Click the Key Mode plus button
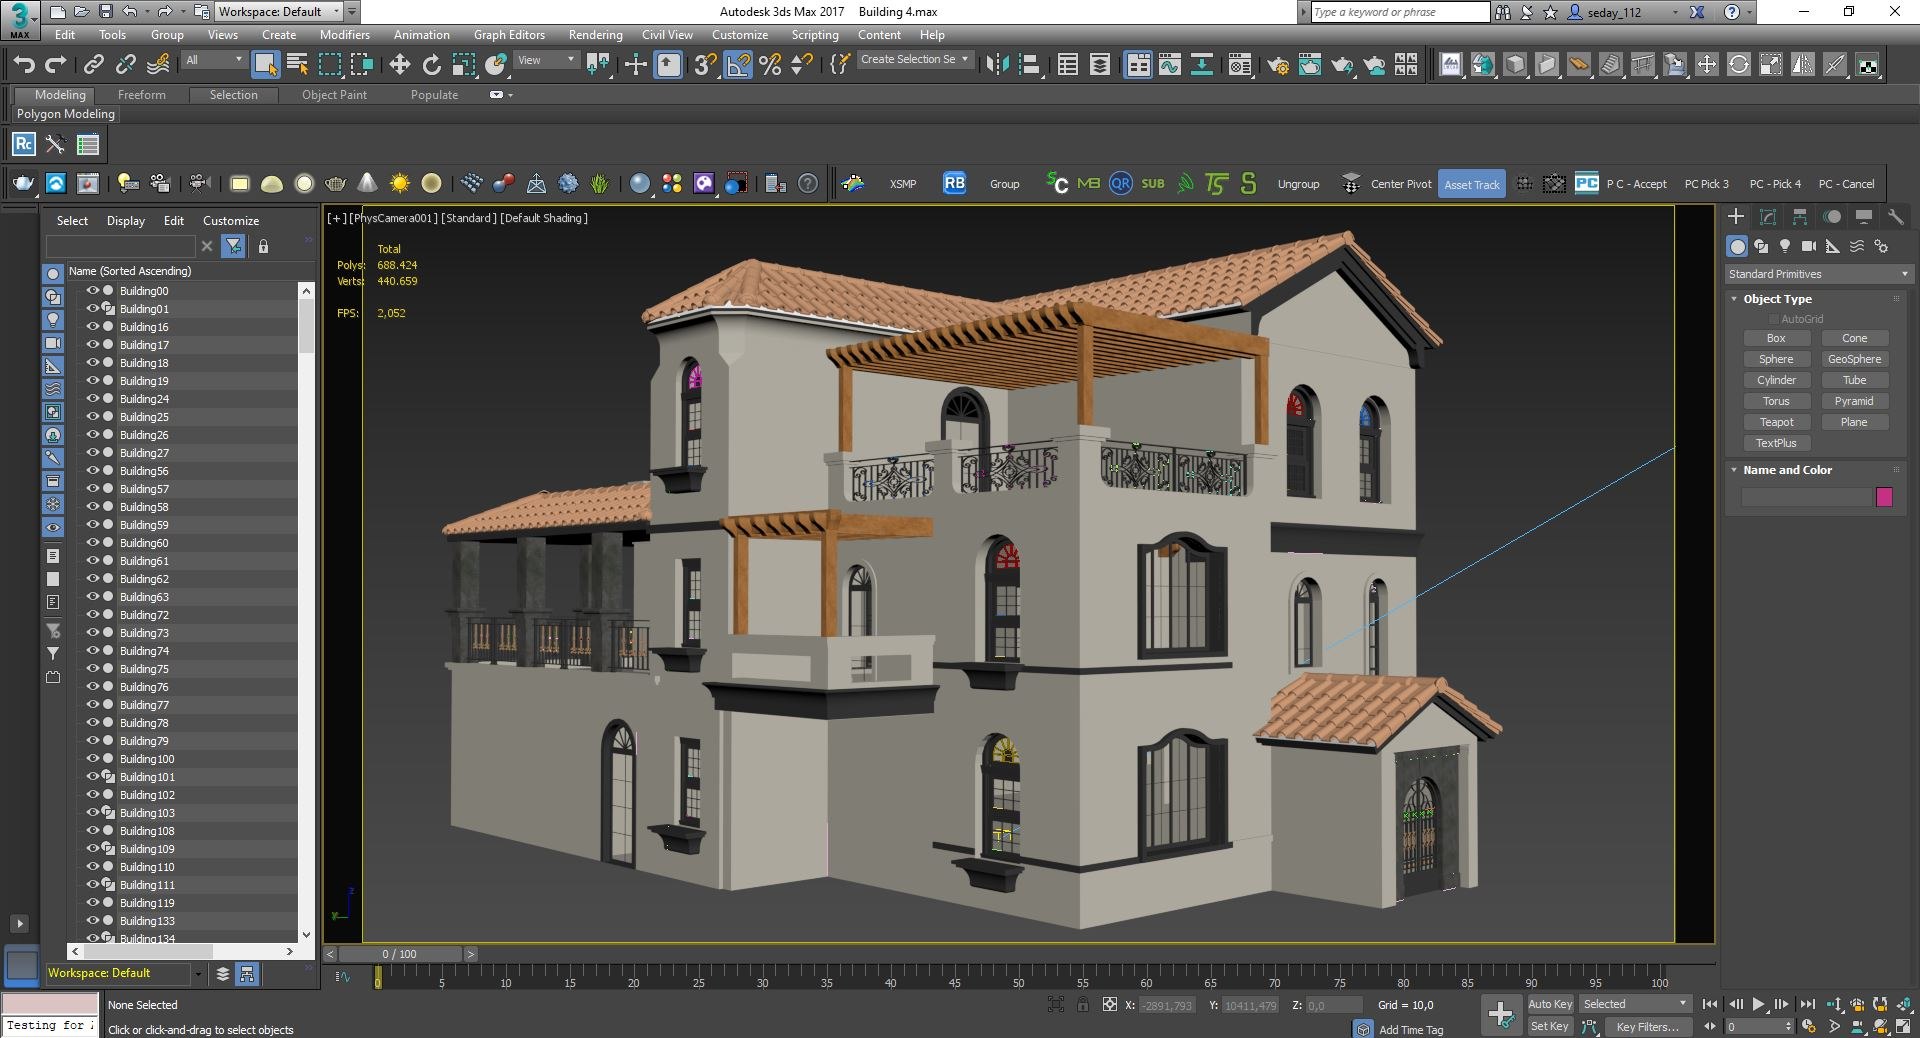The width and height of the screenshot is (1920, 1038). [x=1501, y=1014]
